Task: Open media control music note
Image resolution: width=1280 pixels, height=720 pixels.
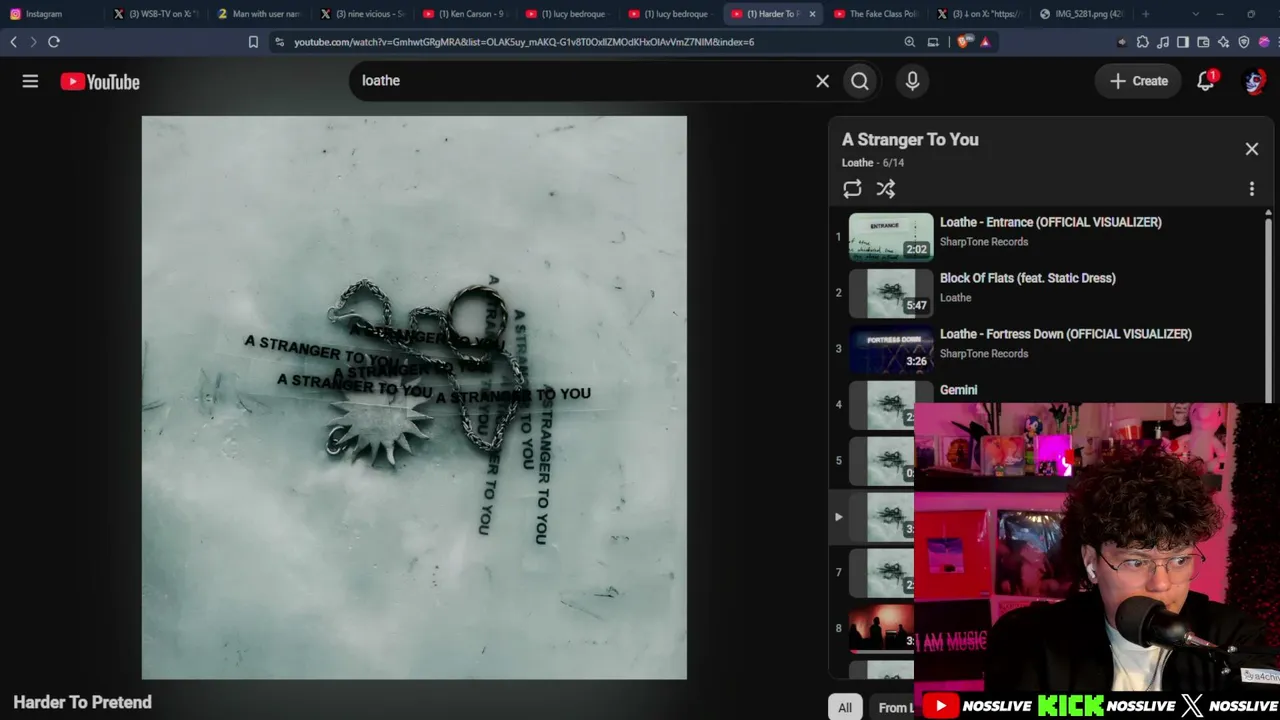Action: (x=1163, y=42)
